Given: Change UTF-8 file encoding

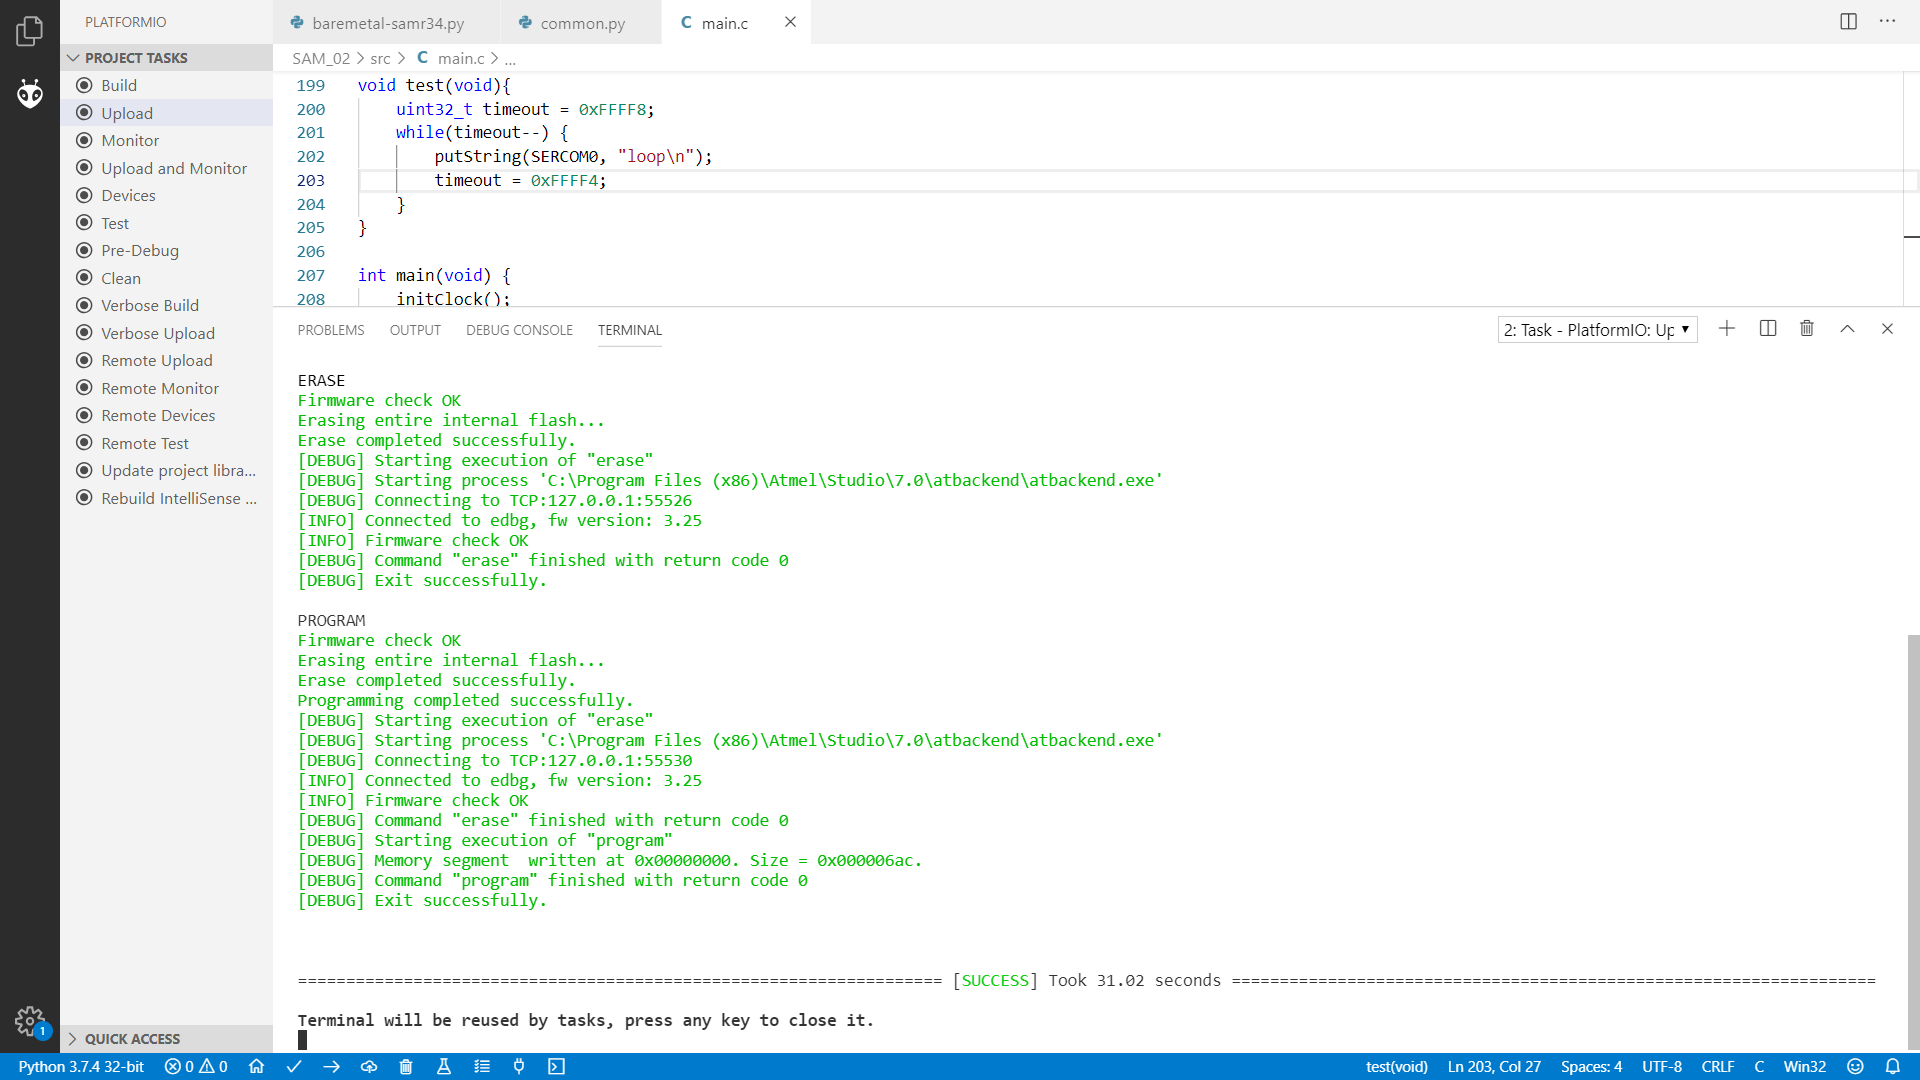Looking at the screenshot, I should [x=1662, y=1066].
